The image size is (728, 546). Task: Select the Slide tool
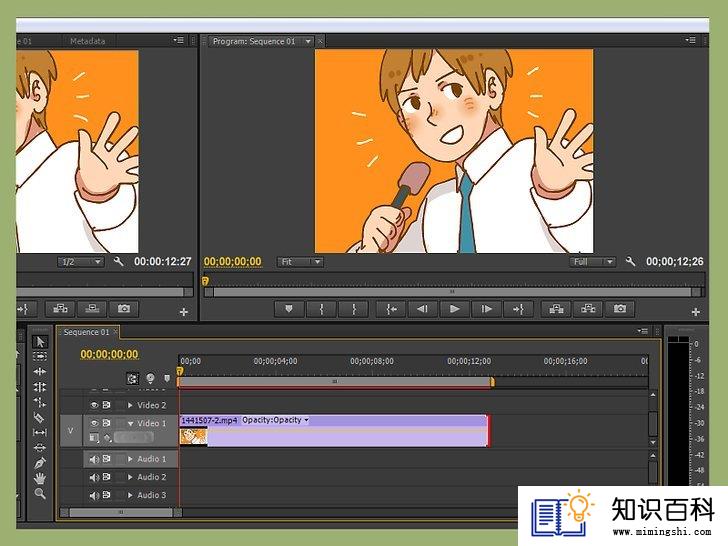point(40,448)
